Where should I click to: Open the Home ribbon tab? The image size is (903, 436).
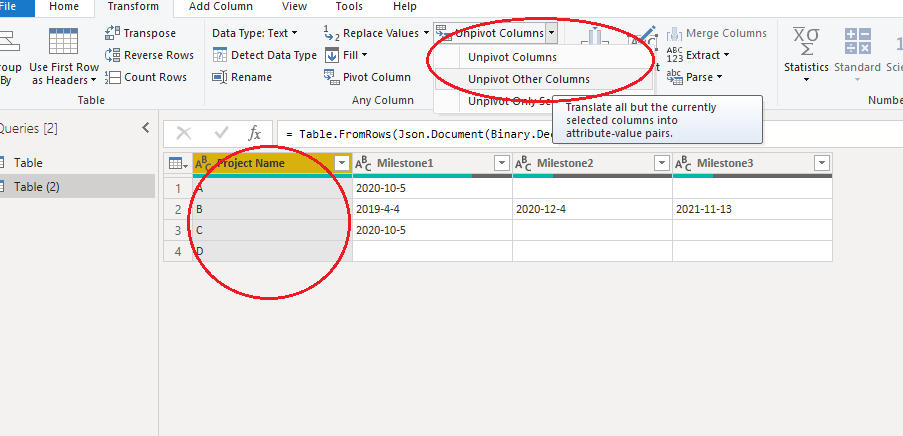coord(63,7)
